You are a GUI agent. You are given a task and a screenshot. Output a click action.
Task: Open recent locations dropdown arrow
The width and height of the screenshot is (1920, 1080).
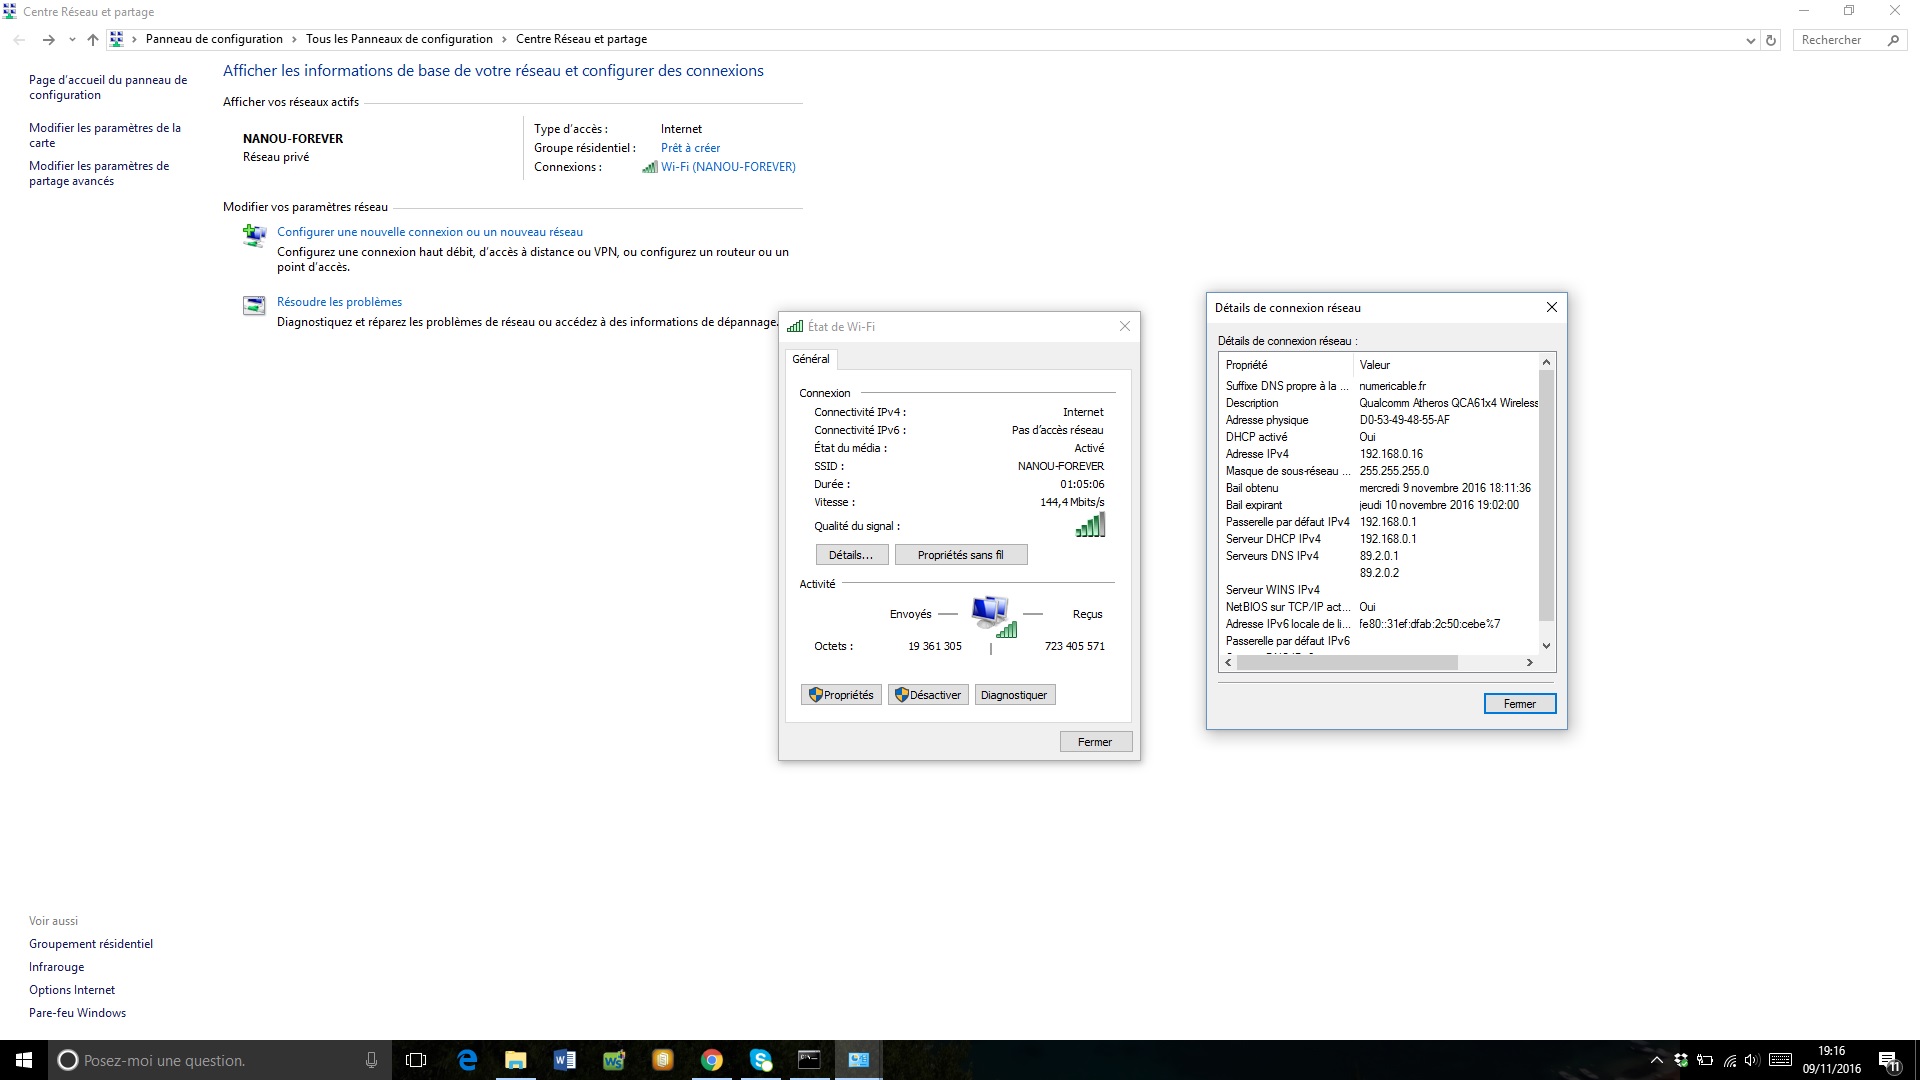pyautogui.click(x=72, y=40)
